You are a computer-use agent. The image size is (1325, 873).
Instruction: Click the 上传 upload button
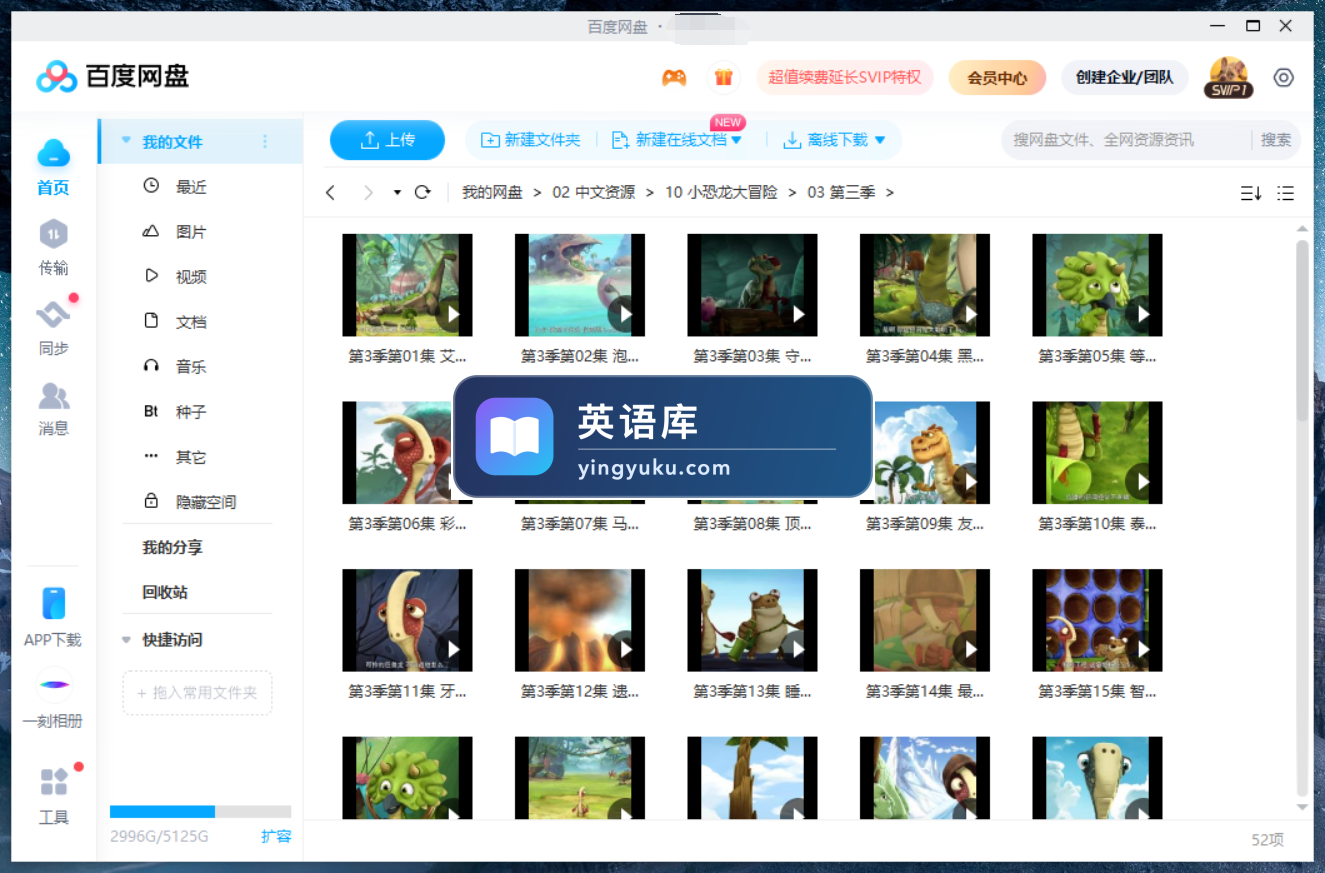point(387,140)
